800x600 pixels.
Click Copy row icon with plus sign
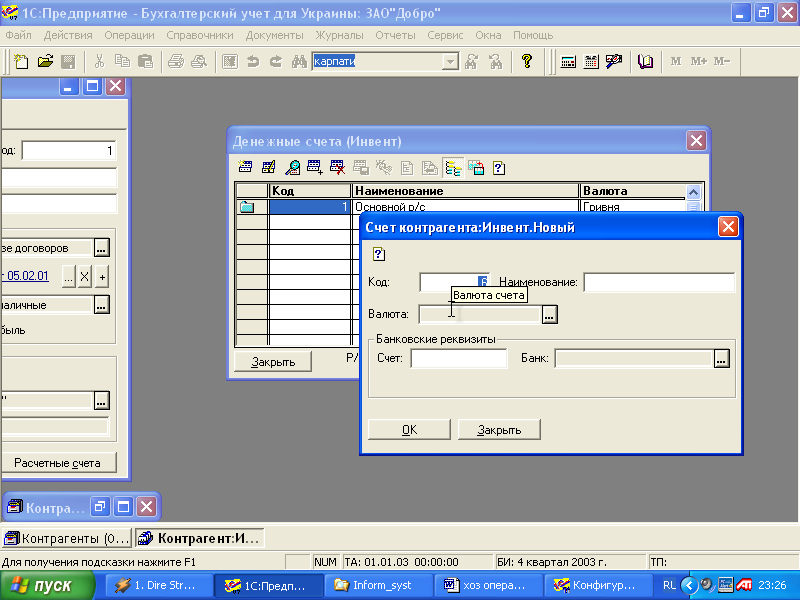pos(315,167)
